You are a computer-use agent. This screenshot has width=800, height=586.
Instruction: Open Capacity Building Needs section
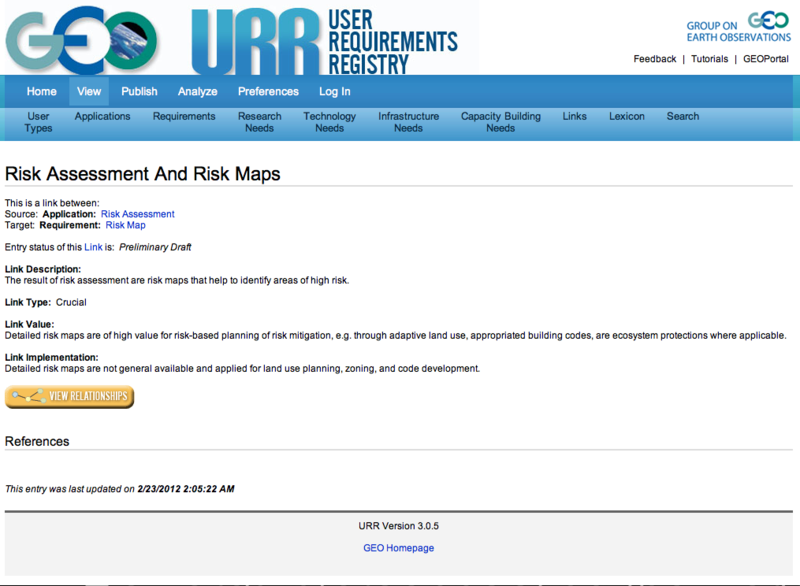coord(500,122)
